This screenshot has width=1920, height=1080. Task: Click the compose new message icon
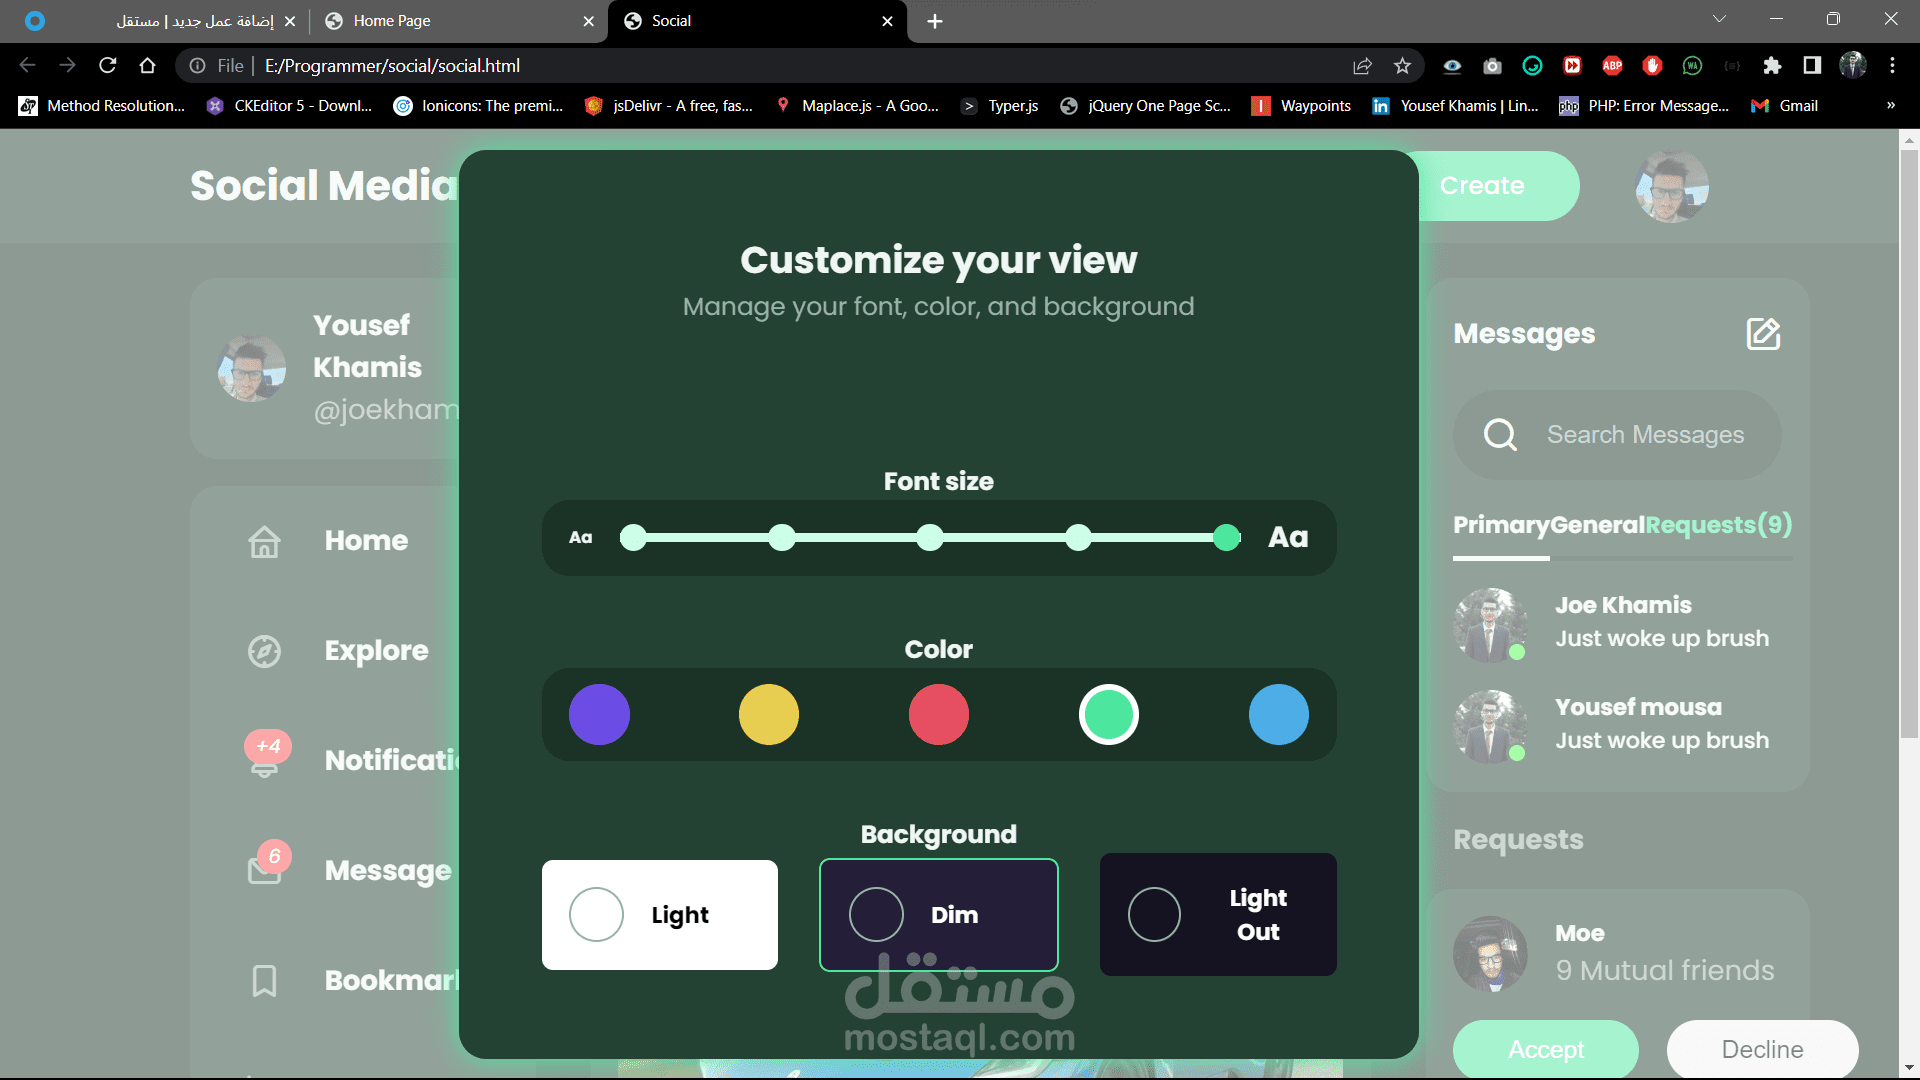[1763, 334]
